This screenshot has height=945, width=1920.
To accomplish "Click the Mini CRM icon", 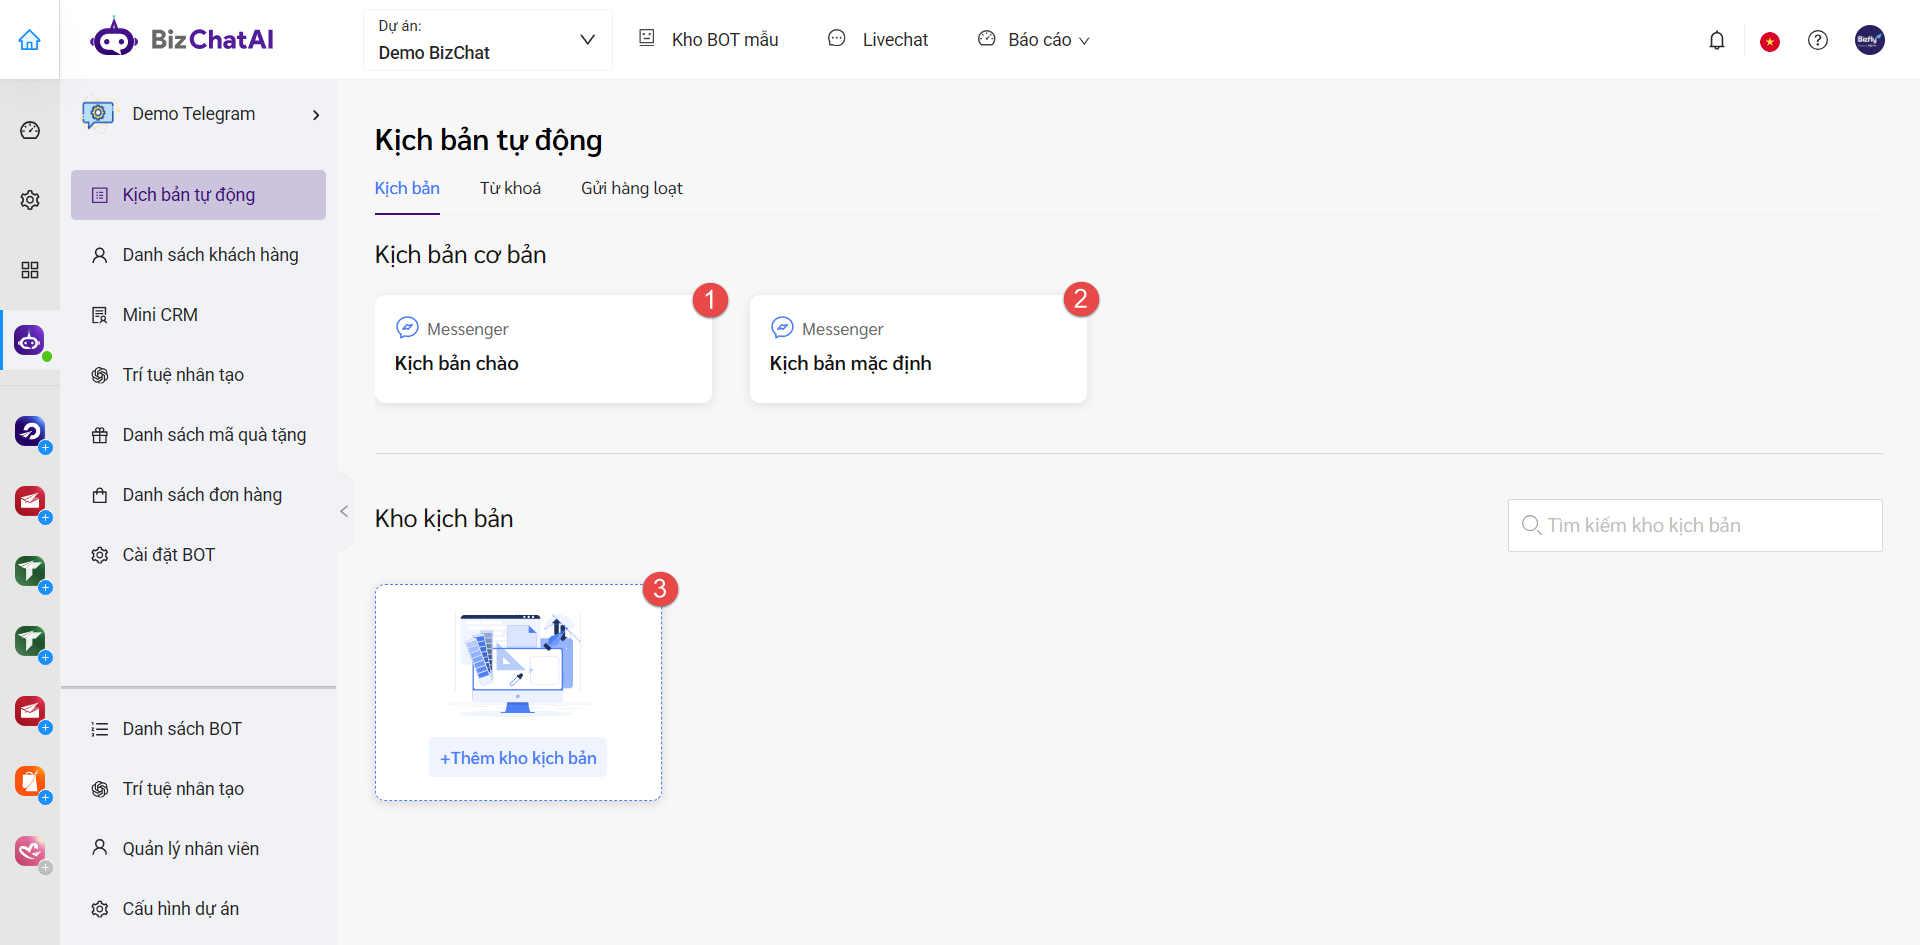I will (x=100, y=315).
